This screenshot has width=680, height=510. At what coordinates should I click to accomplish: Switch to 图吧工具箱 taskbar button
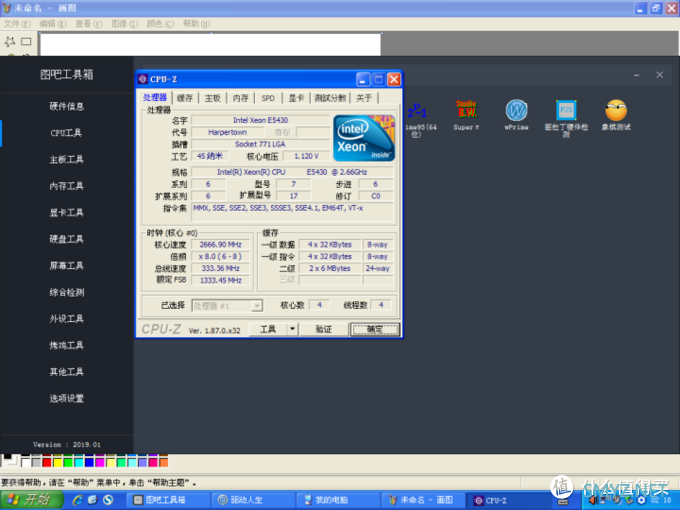click(168, 500)
